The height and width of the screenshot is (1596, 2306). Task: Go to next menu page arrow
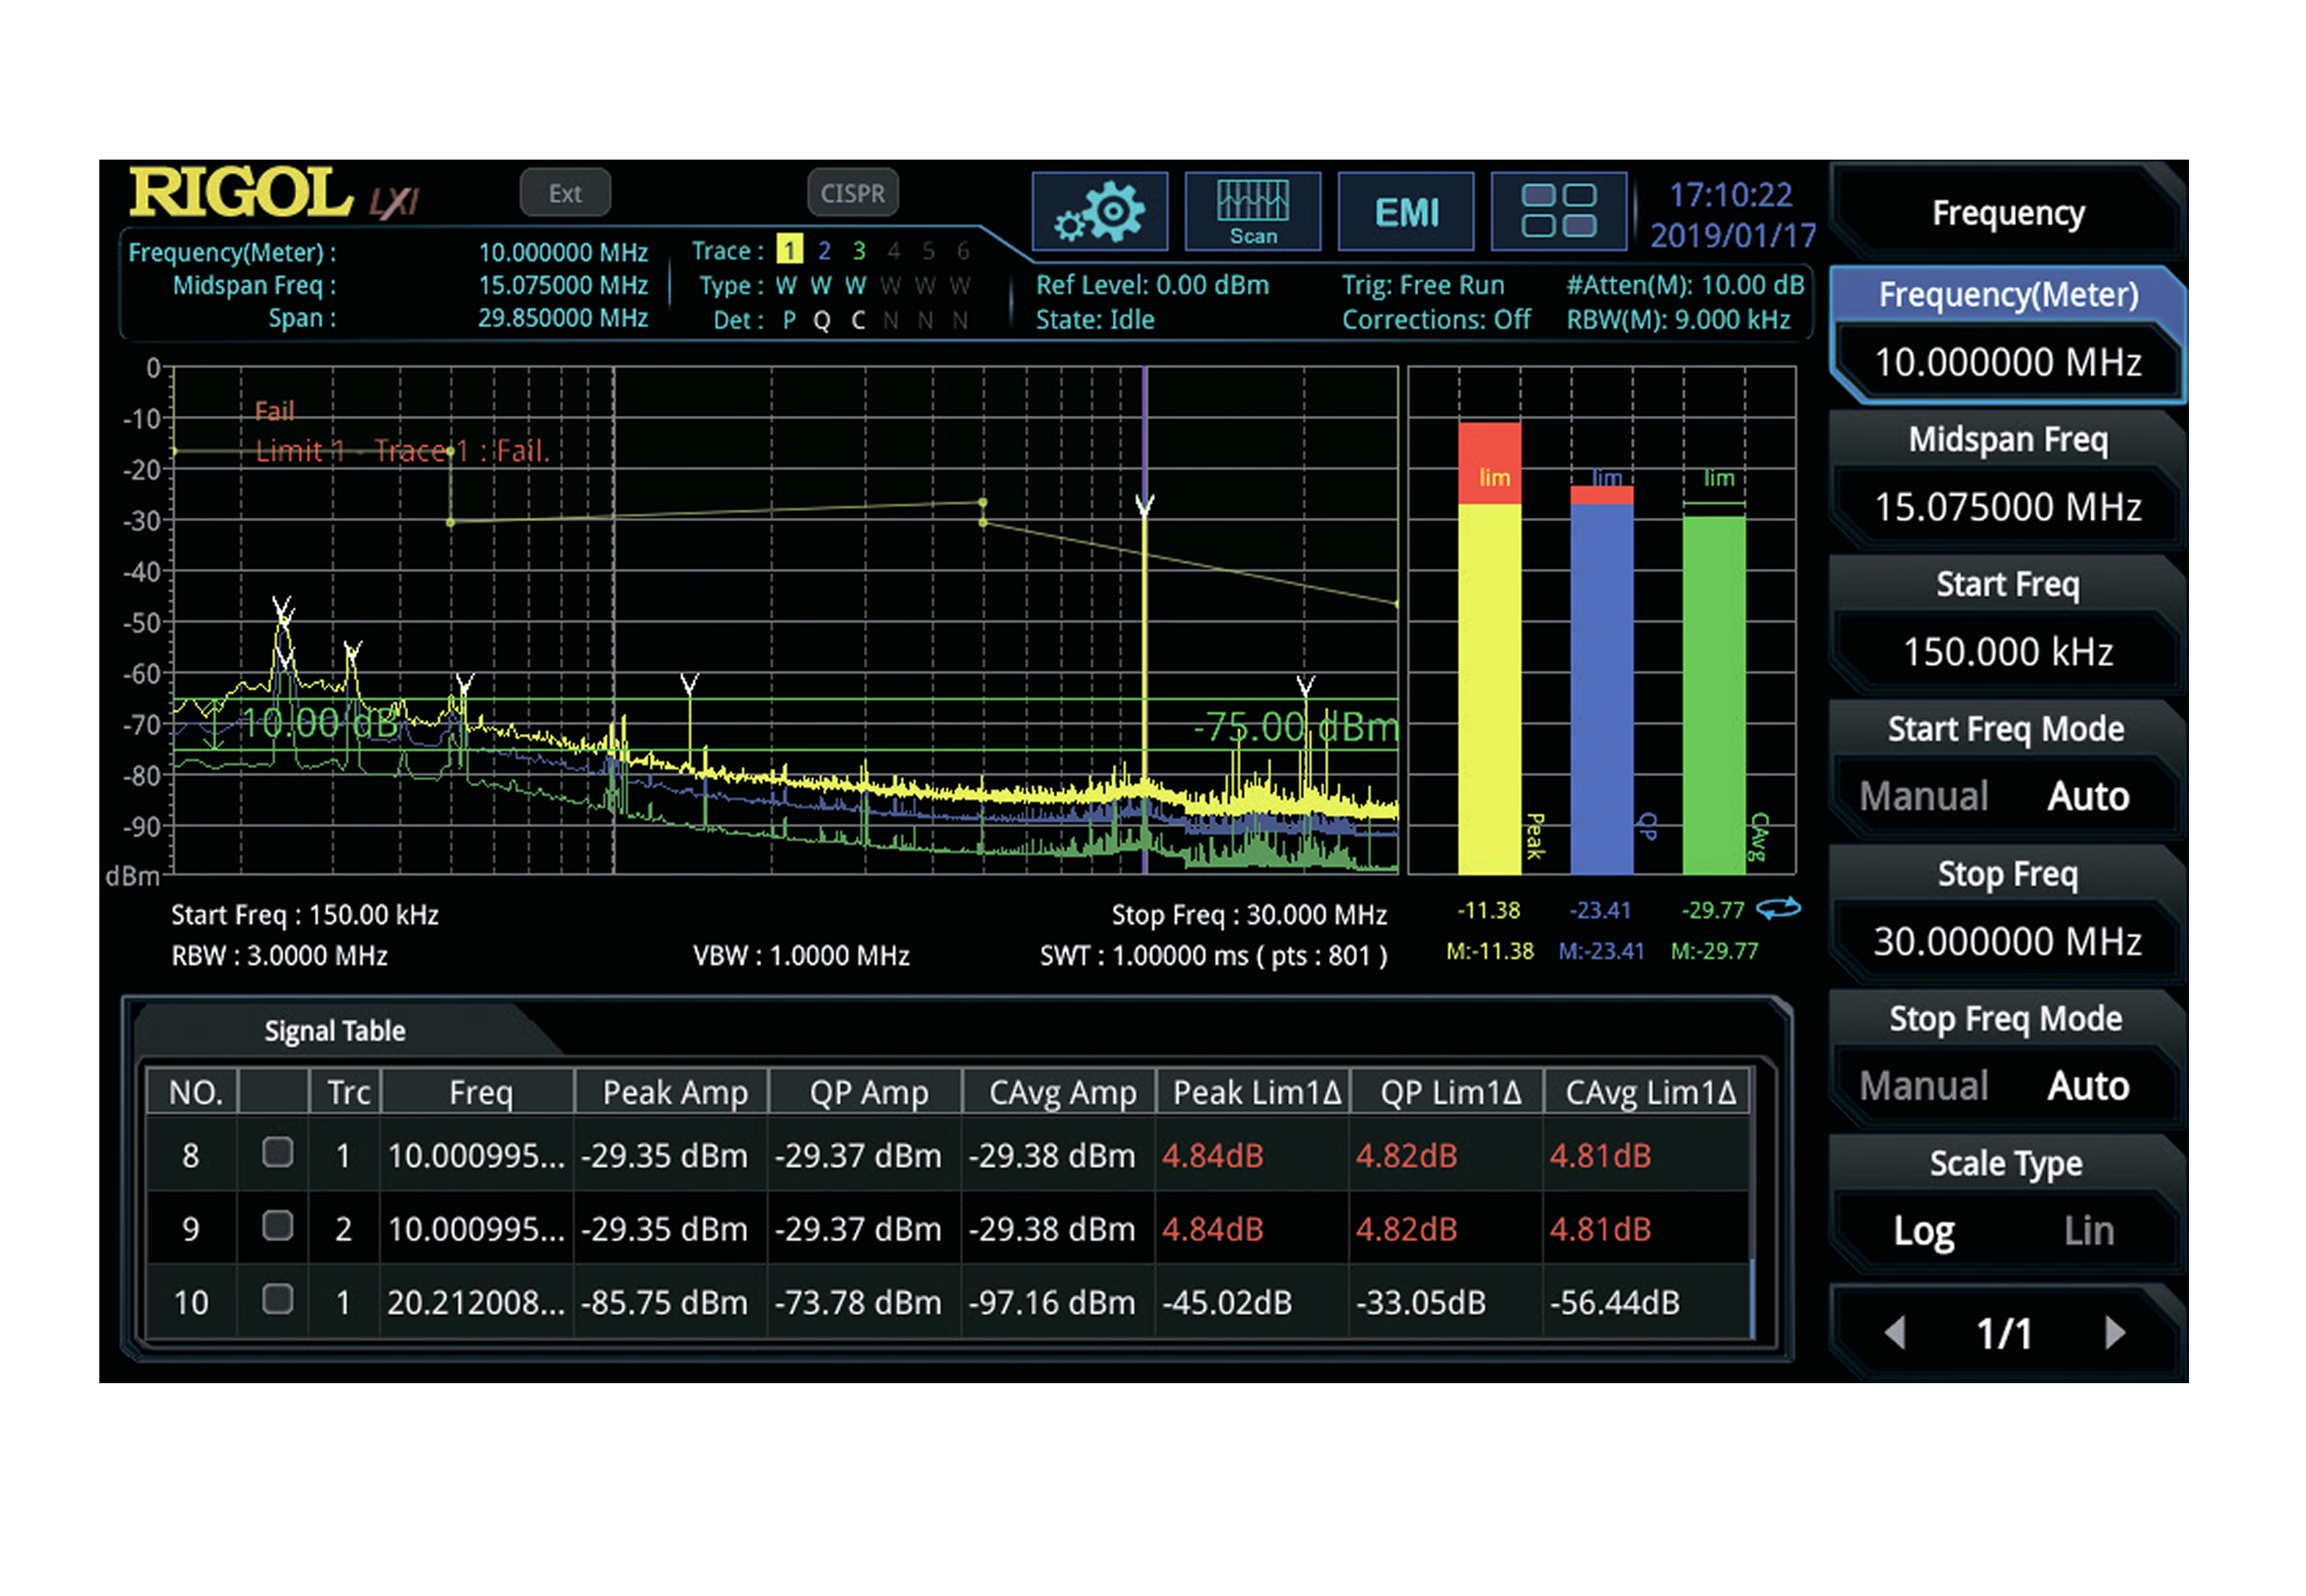tap(2114, 1332)
